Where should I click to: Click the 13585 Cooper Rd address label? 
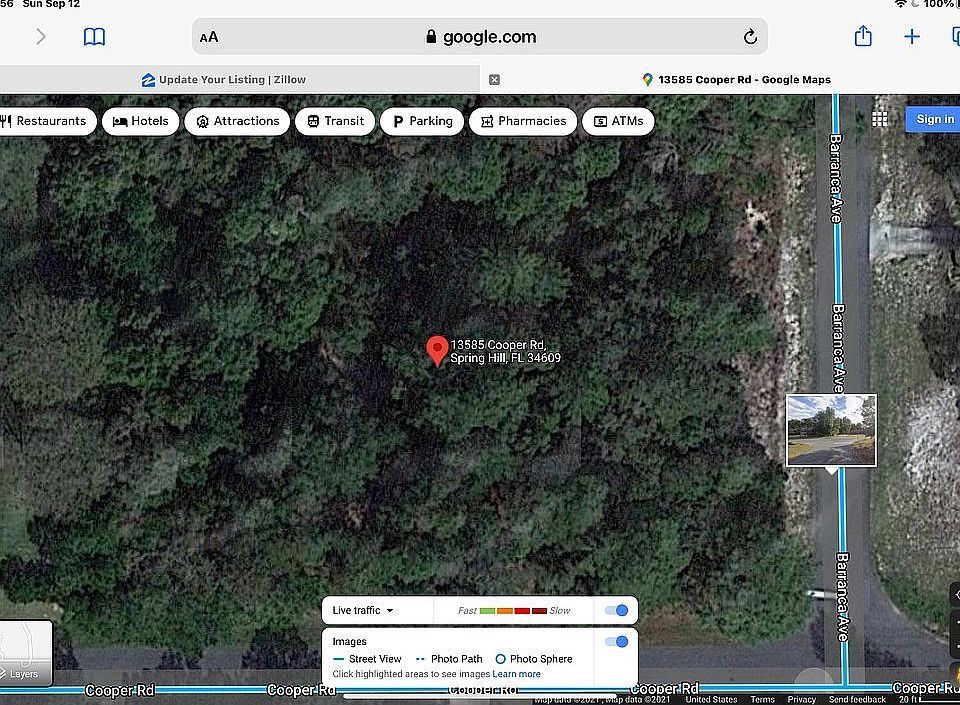505,351
